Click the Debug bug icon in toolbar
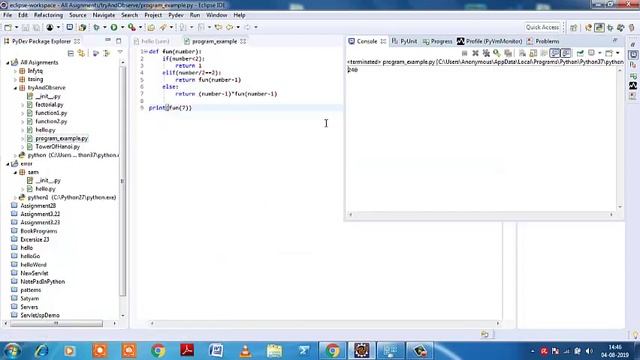This screenshot has height=360, width=640. pyautogui.click(x=96, y=27)
